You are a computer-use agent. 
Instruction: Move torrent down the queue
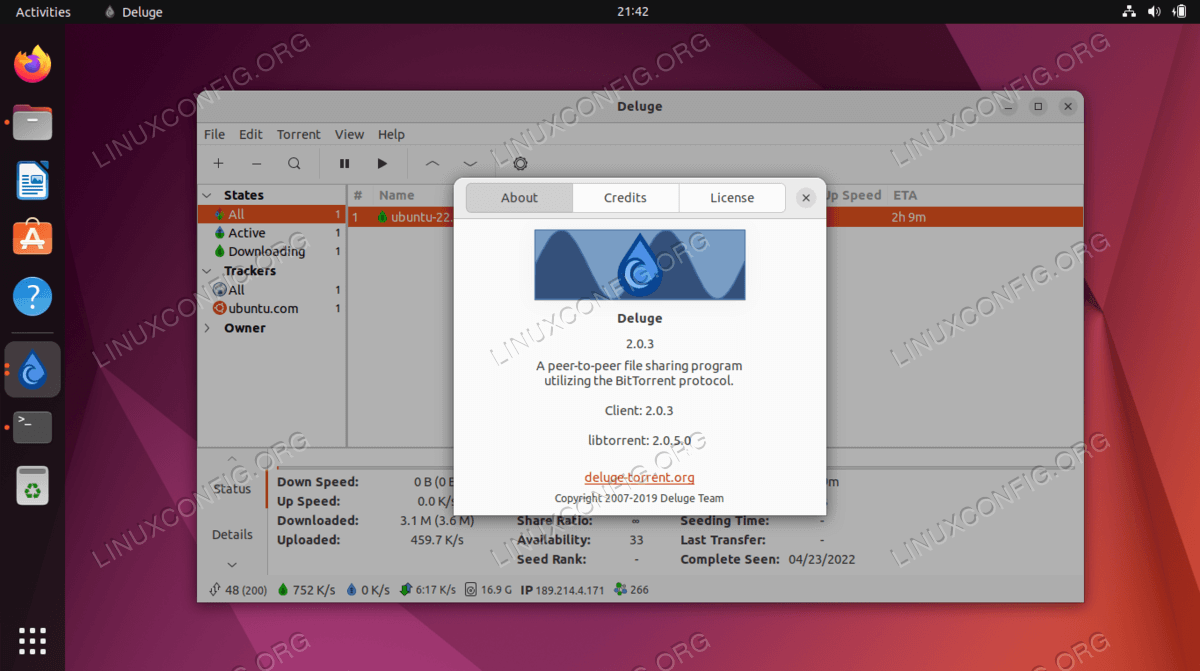(470, 163)
